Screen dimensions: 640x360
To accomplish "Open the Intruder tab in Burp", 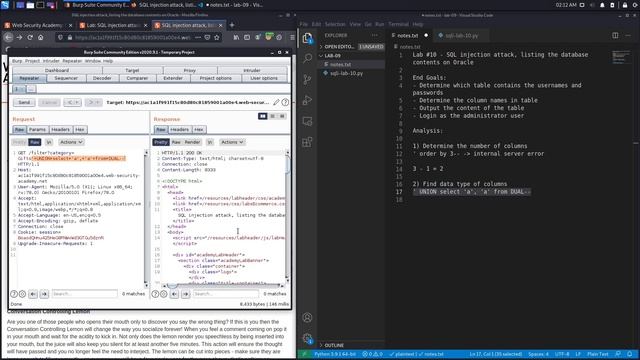I will click(252, 71).
